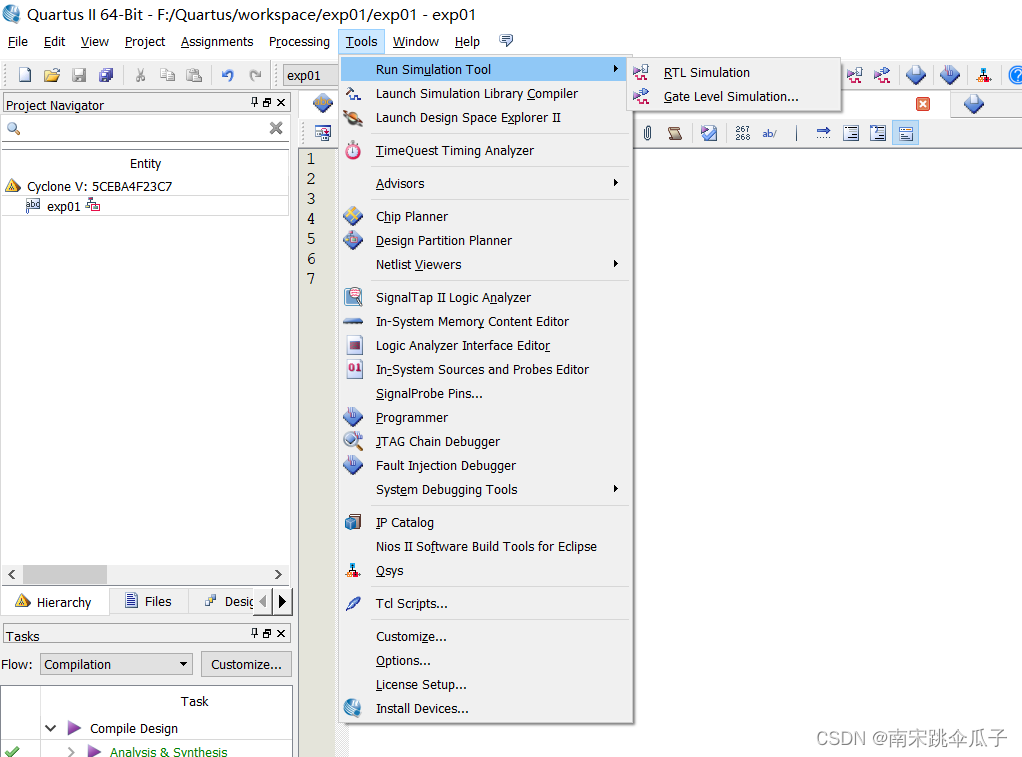Open the exp01 project dropdown in toolbar
Viewport: 1022px width, 757px height.
pos(310,75)
